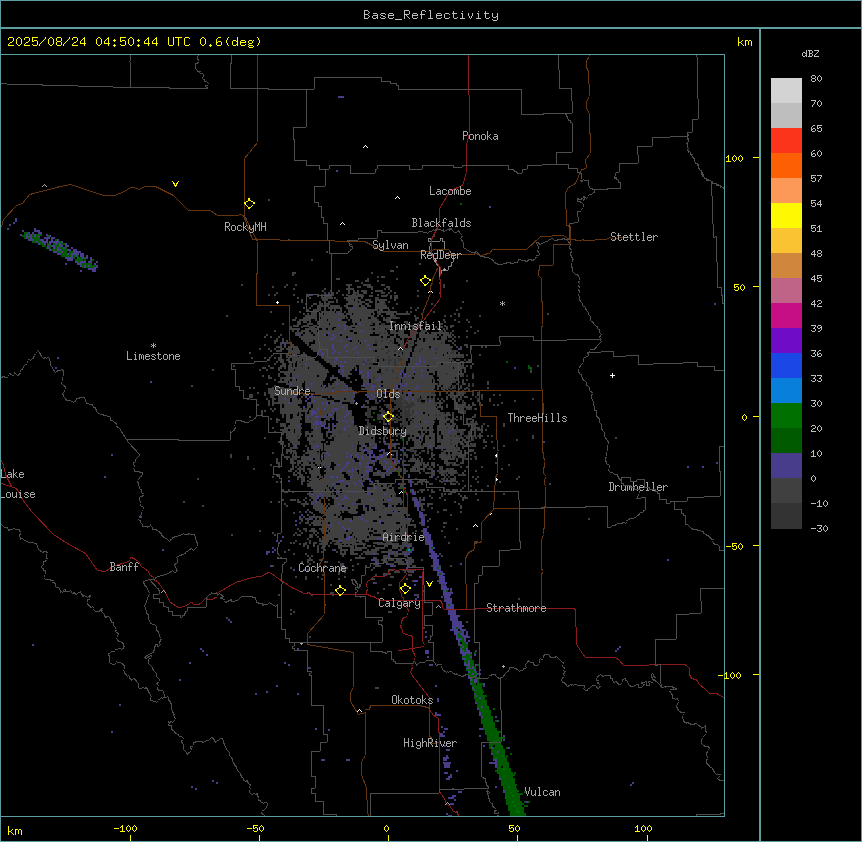862x842 pixels.
Task: Click the Innisfail city label
Action: coord(415,326)
